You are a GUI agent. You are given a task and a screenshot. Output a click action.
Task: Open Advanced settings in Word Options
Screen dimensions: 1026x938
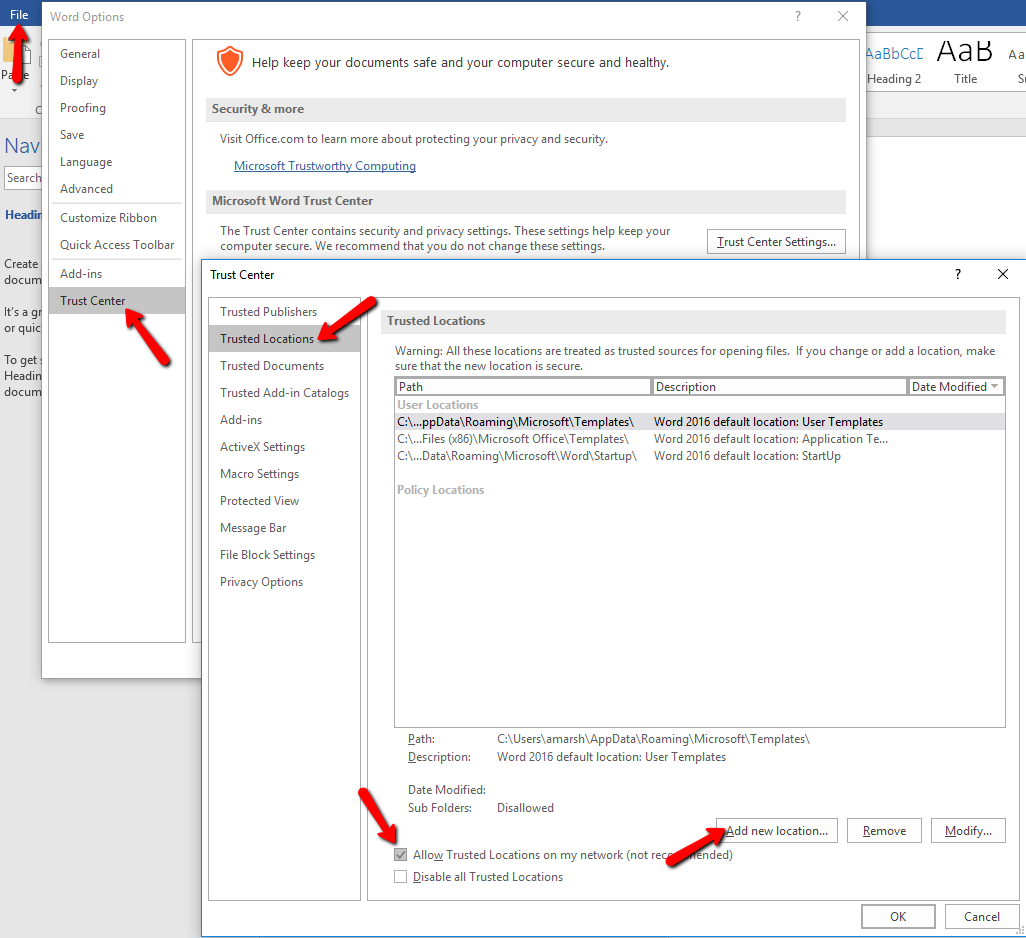point(86,188)
